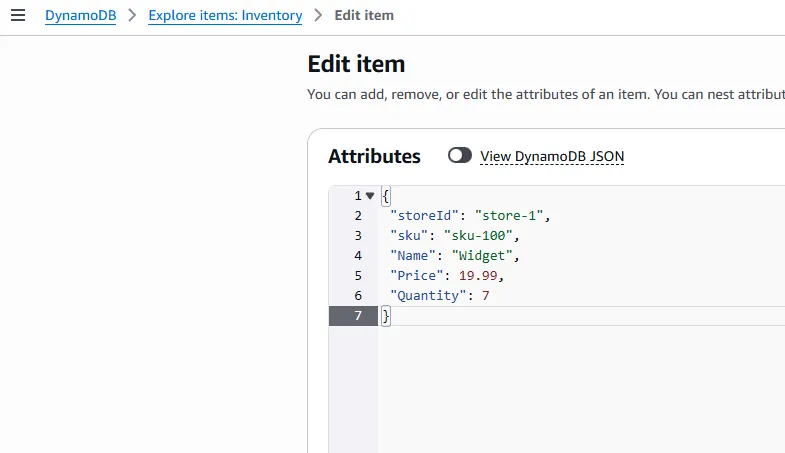The image size is (785, 453).
Task: Click the View DynamoDB JSON label
Action: [x=552, y=156]
